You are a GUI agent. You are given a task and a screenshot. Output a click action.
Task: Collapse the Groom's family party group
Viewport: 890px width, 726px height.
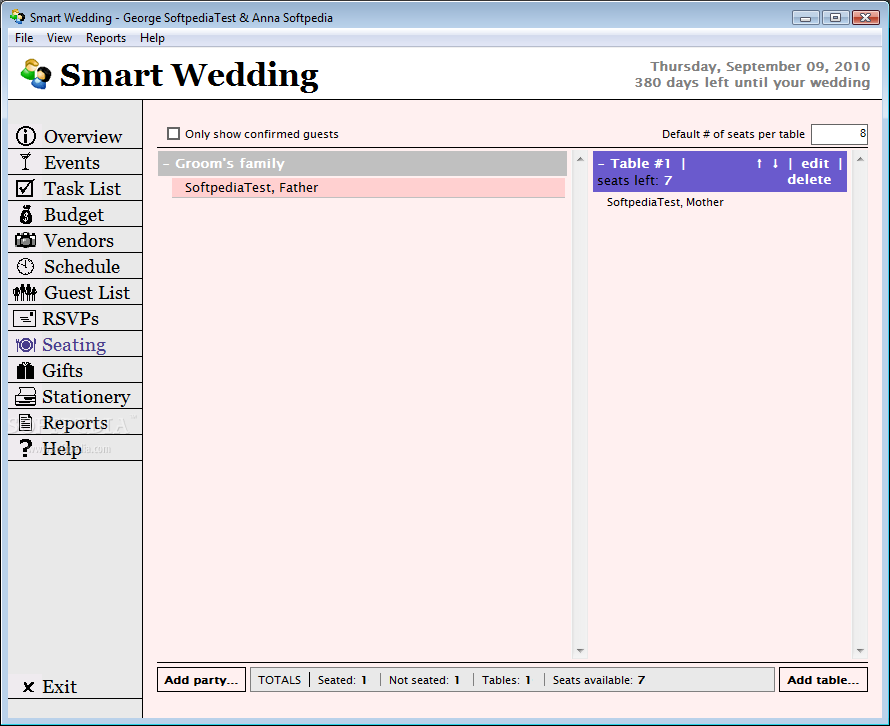point(166,163)
